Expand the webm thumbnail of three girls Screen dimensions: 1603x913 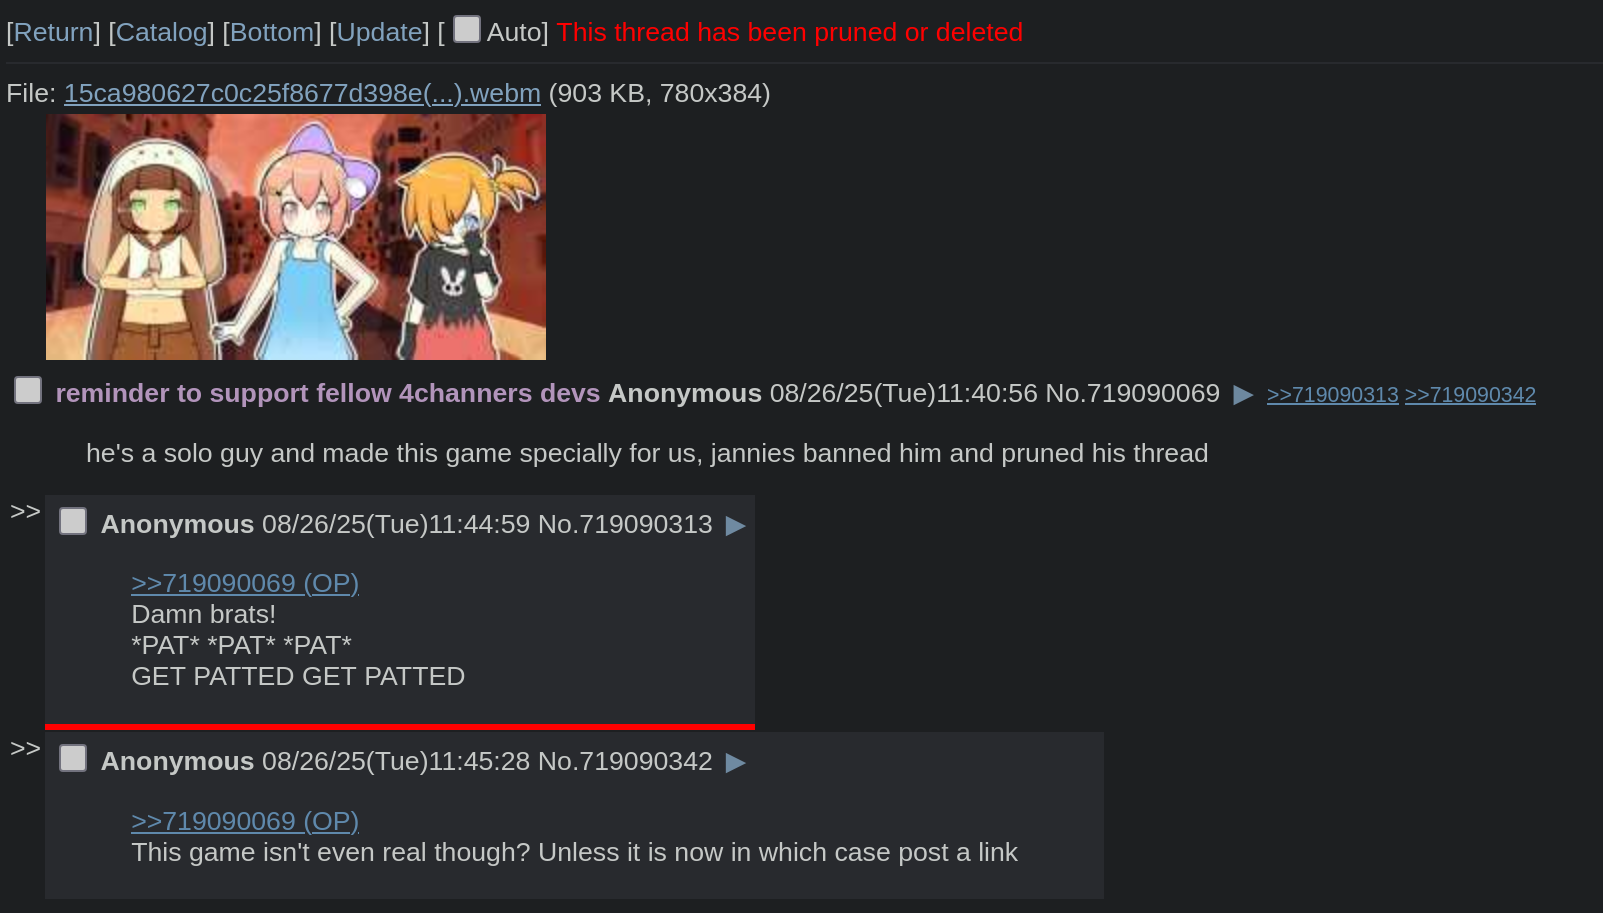[x=296, y=237]
